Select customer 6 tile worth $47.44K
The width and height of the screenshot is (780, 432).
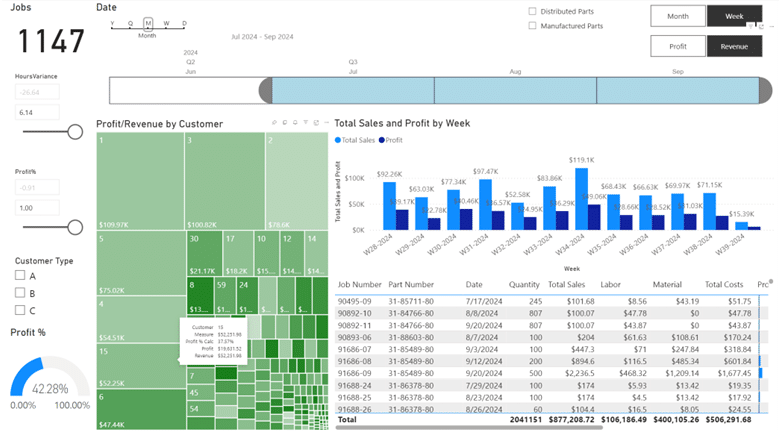141,409
